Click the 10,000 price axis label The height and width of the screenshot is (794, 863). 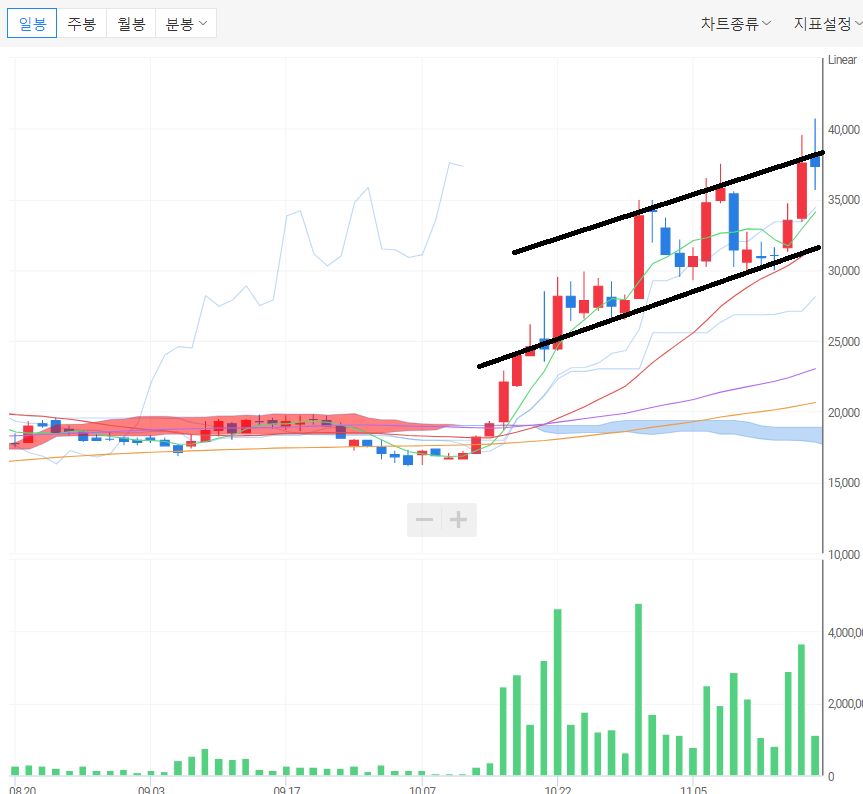(843, 555)
